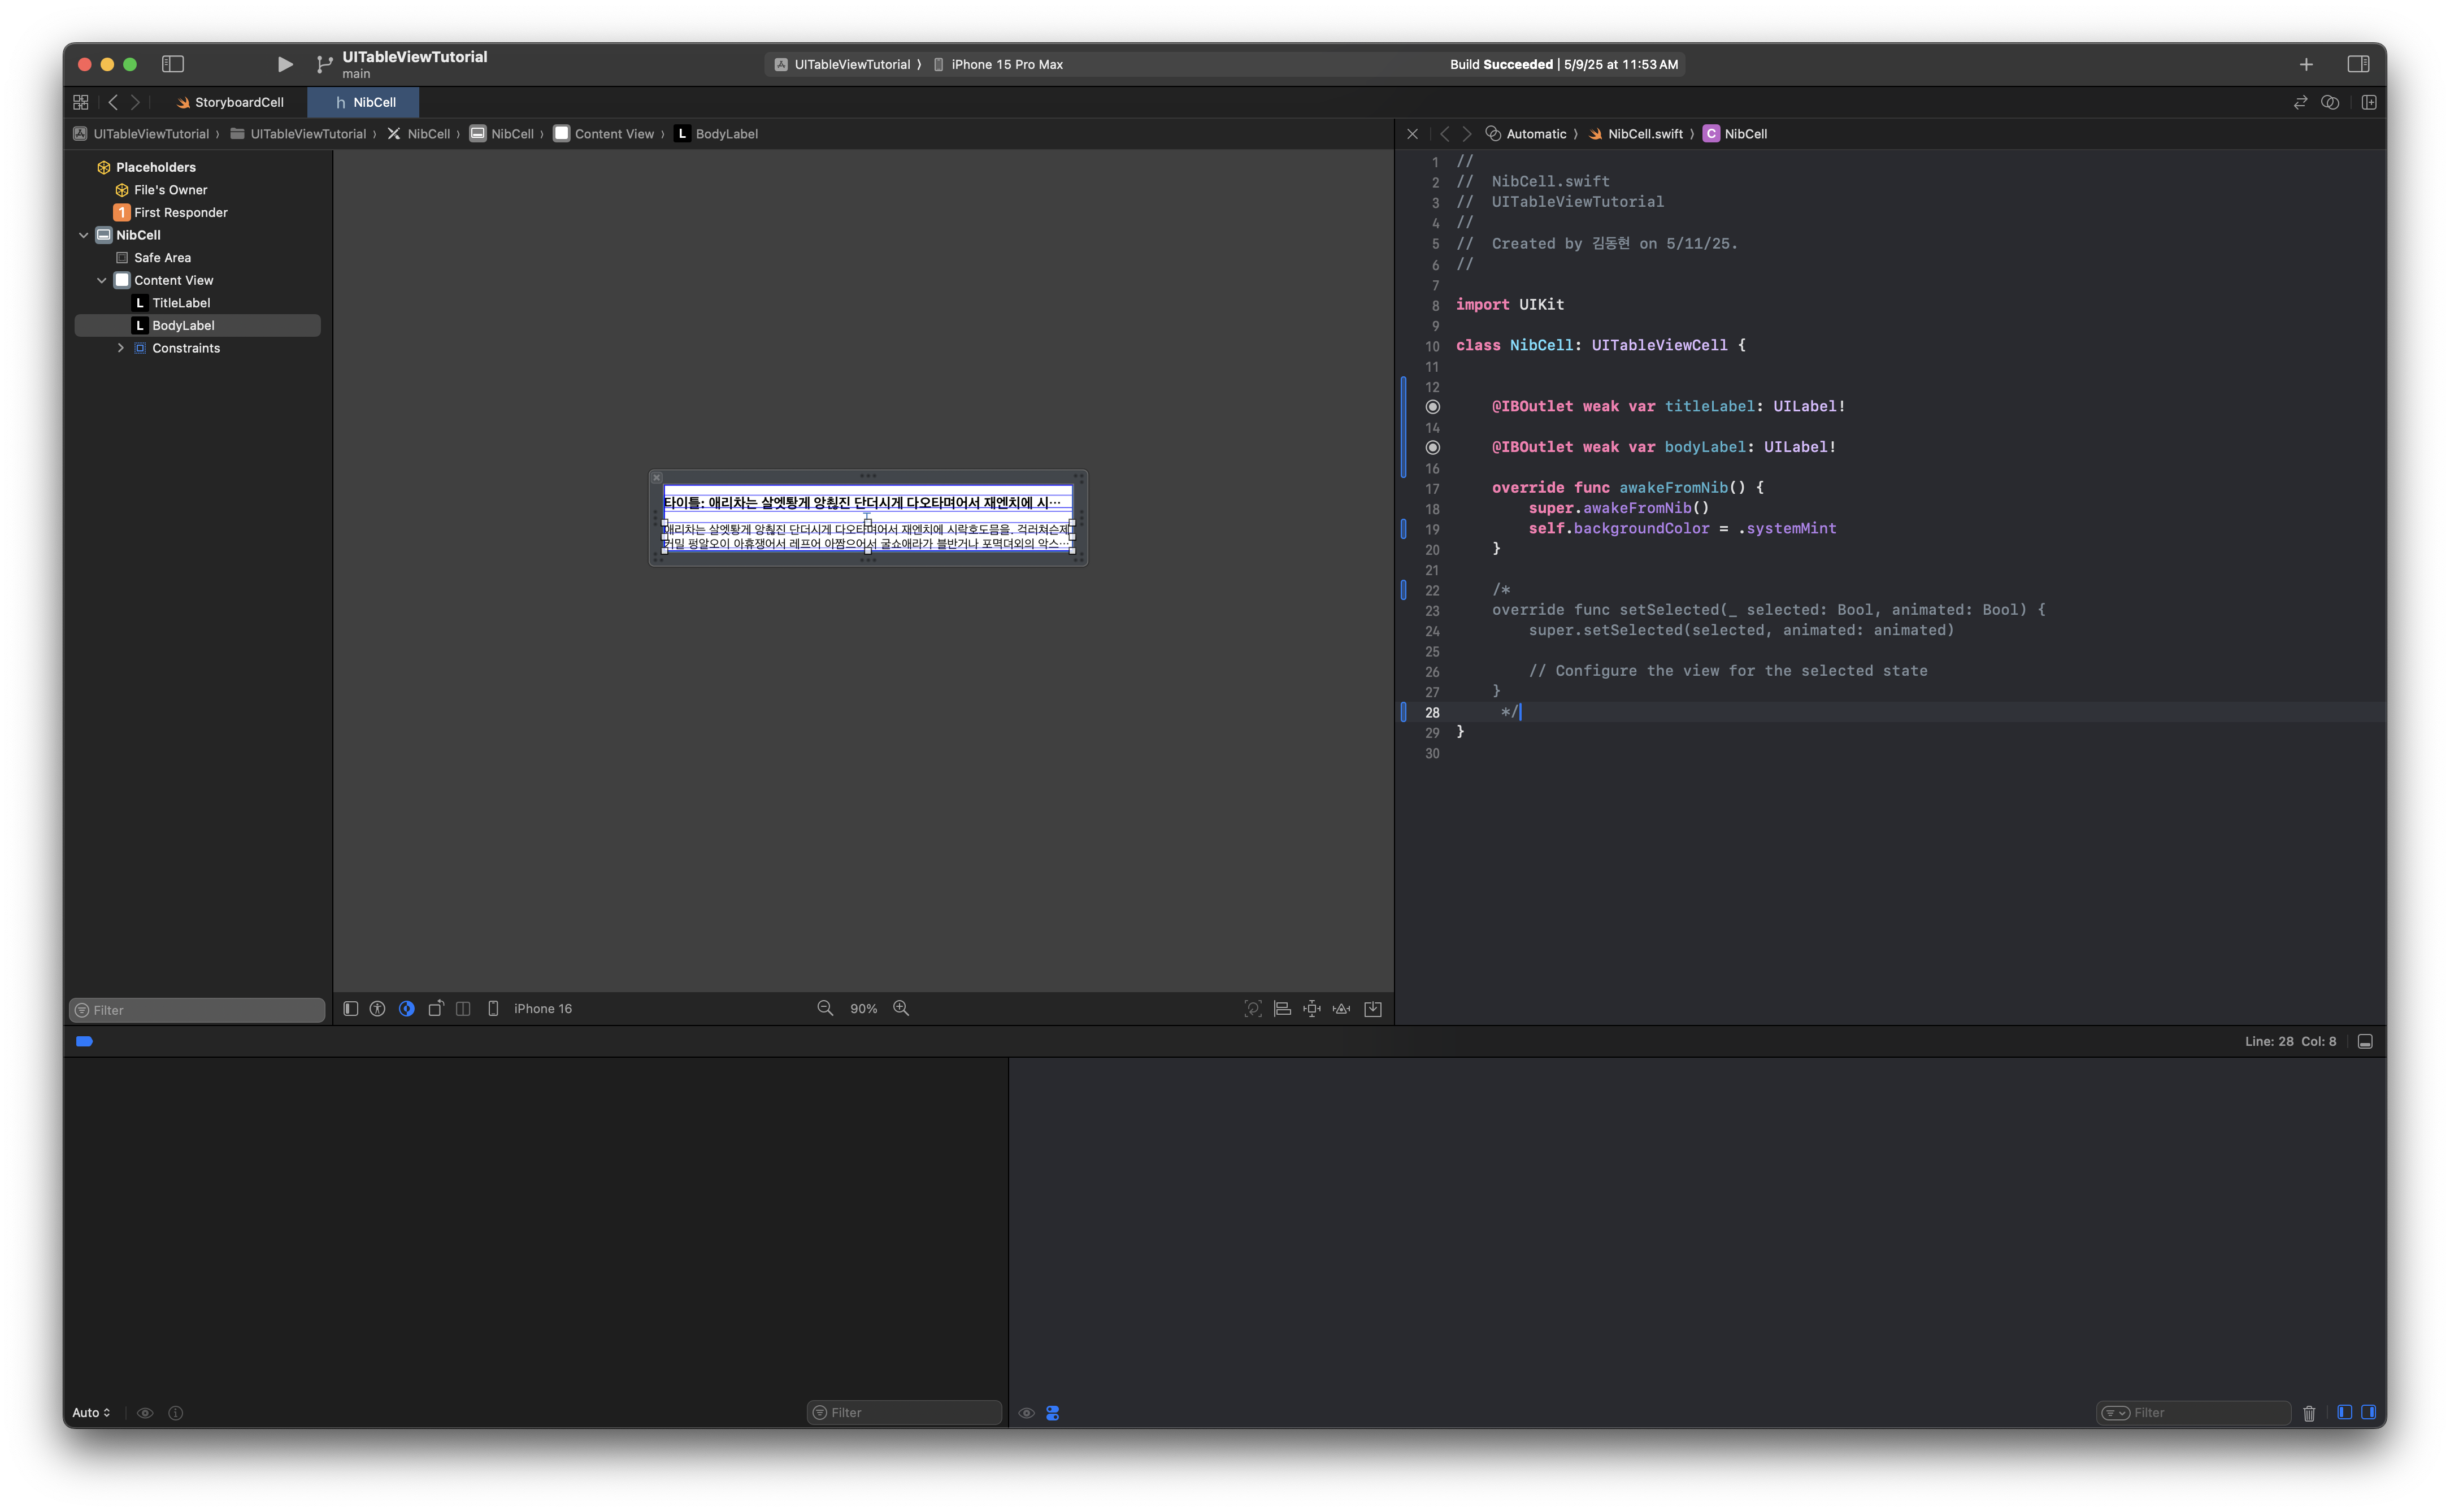Viewport: 2450px width, 1512px height.
Task: Toggle the right inspector panel
Action: [x=2358, y=64]
